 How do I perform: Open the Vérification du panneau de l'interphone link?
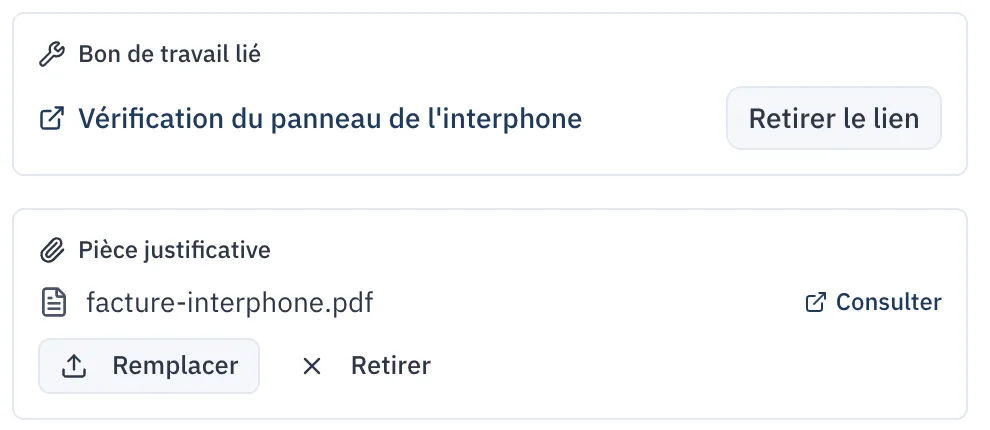point(330,119)
